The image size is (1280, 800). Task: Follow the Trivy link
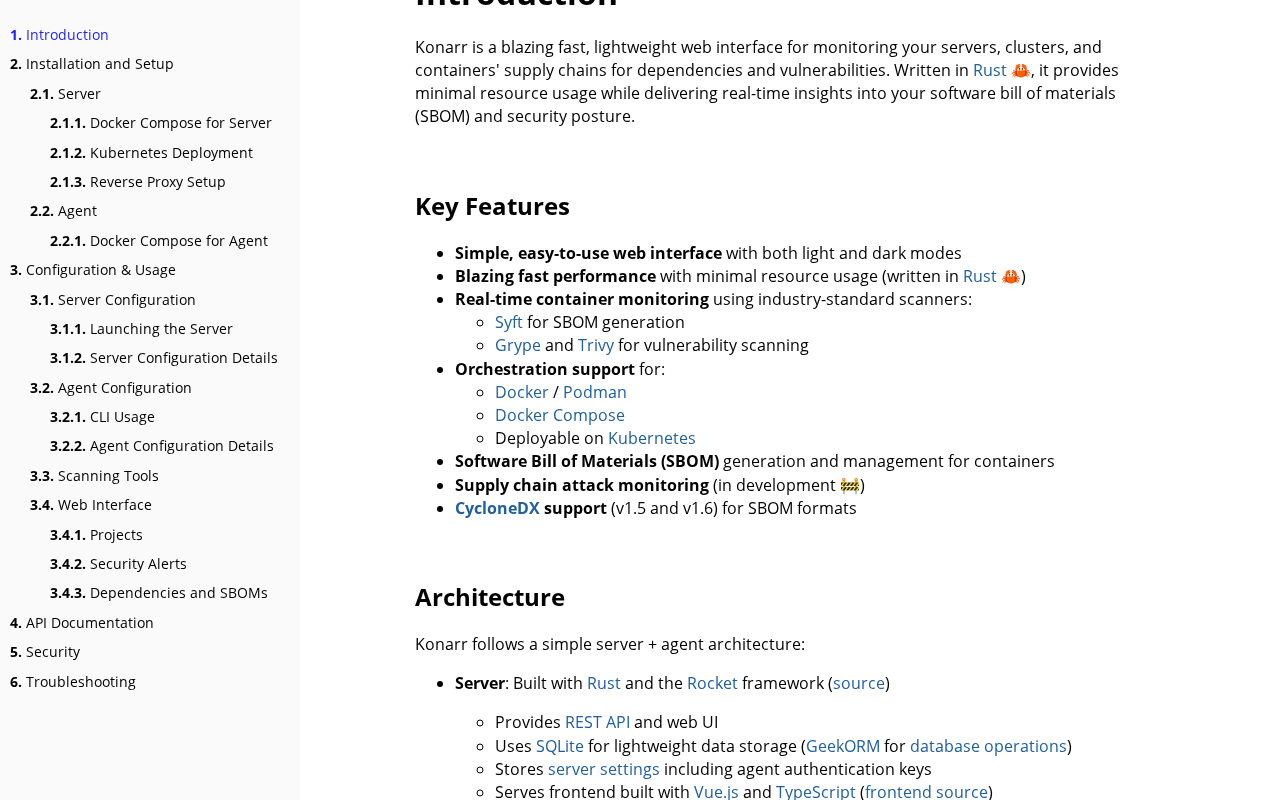click(x=595, y=345)
